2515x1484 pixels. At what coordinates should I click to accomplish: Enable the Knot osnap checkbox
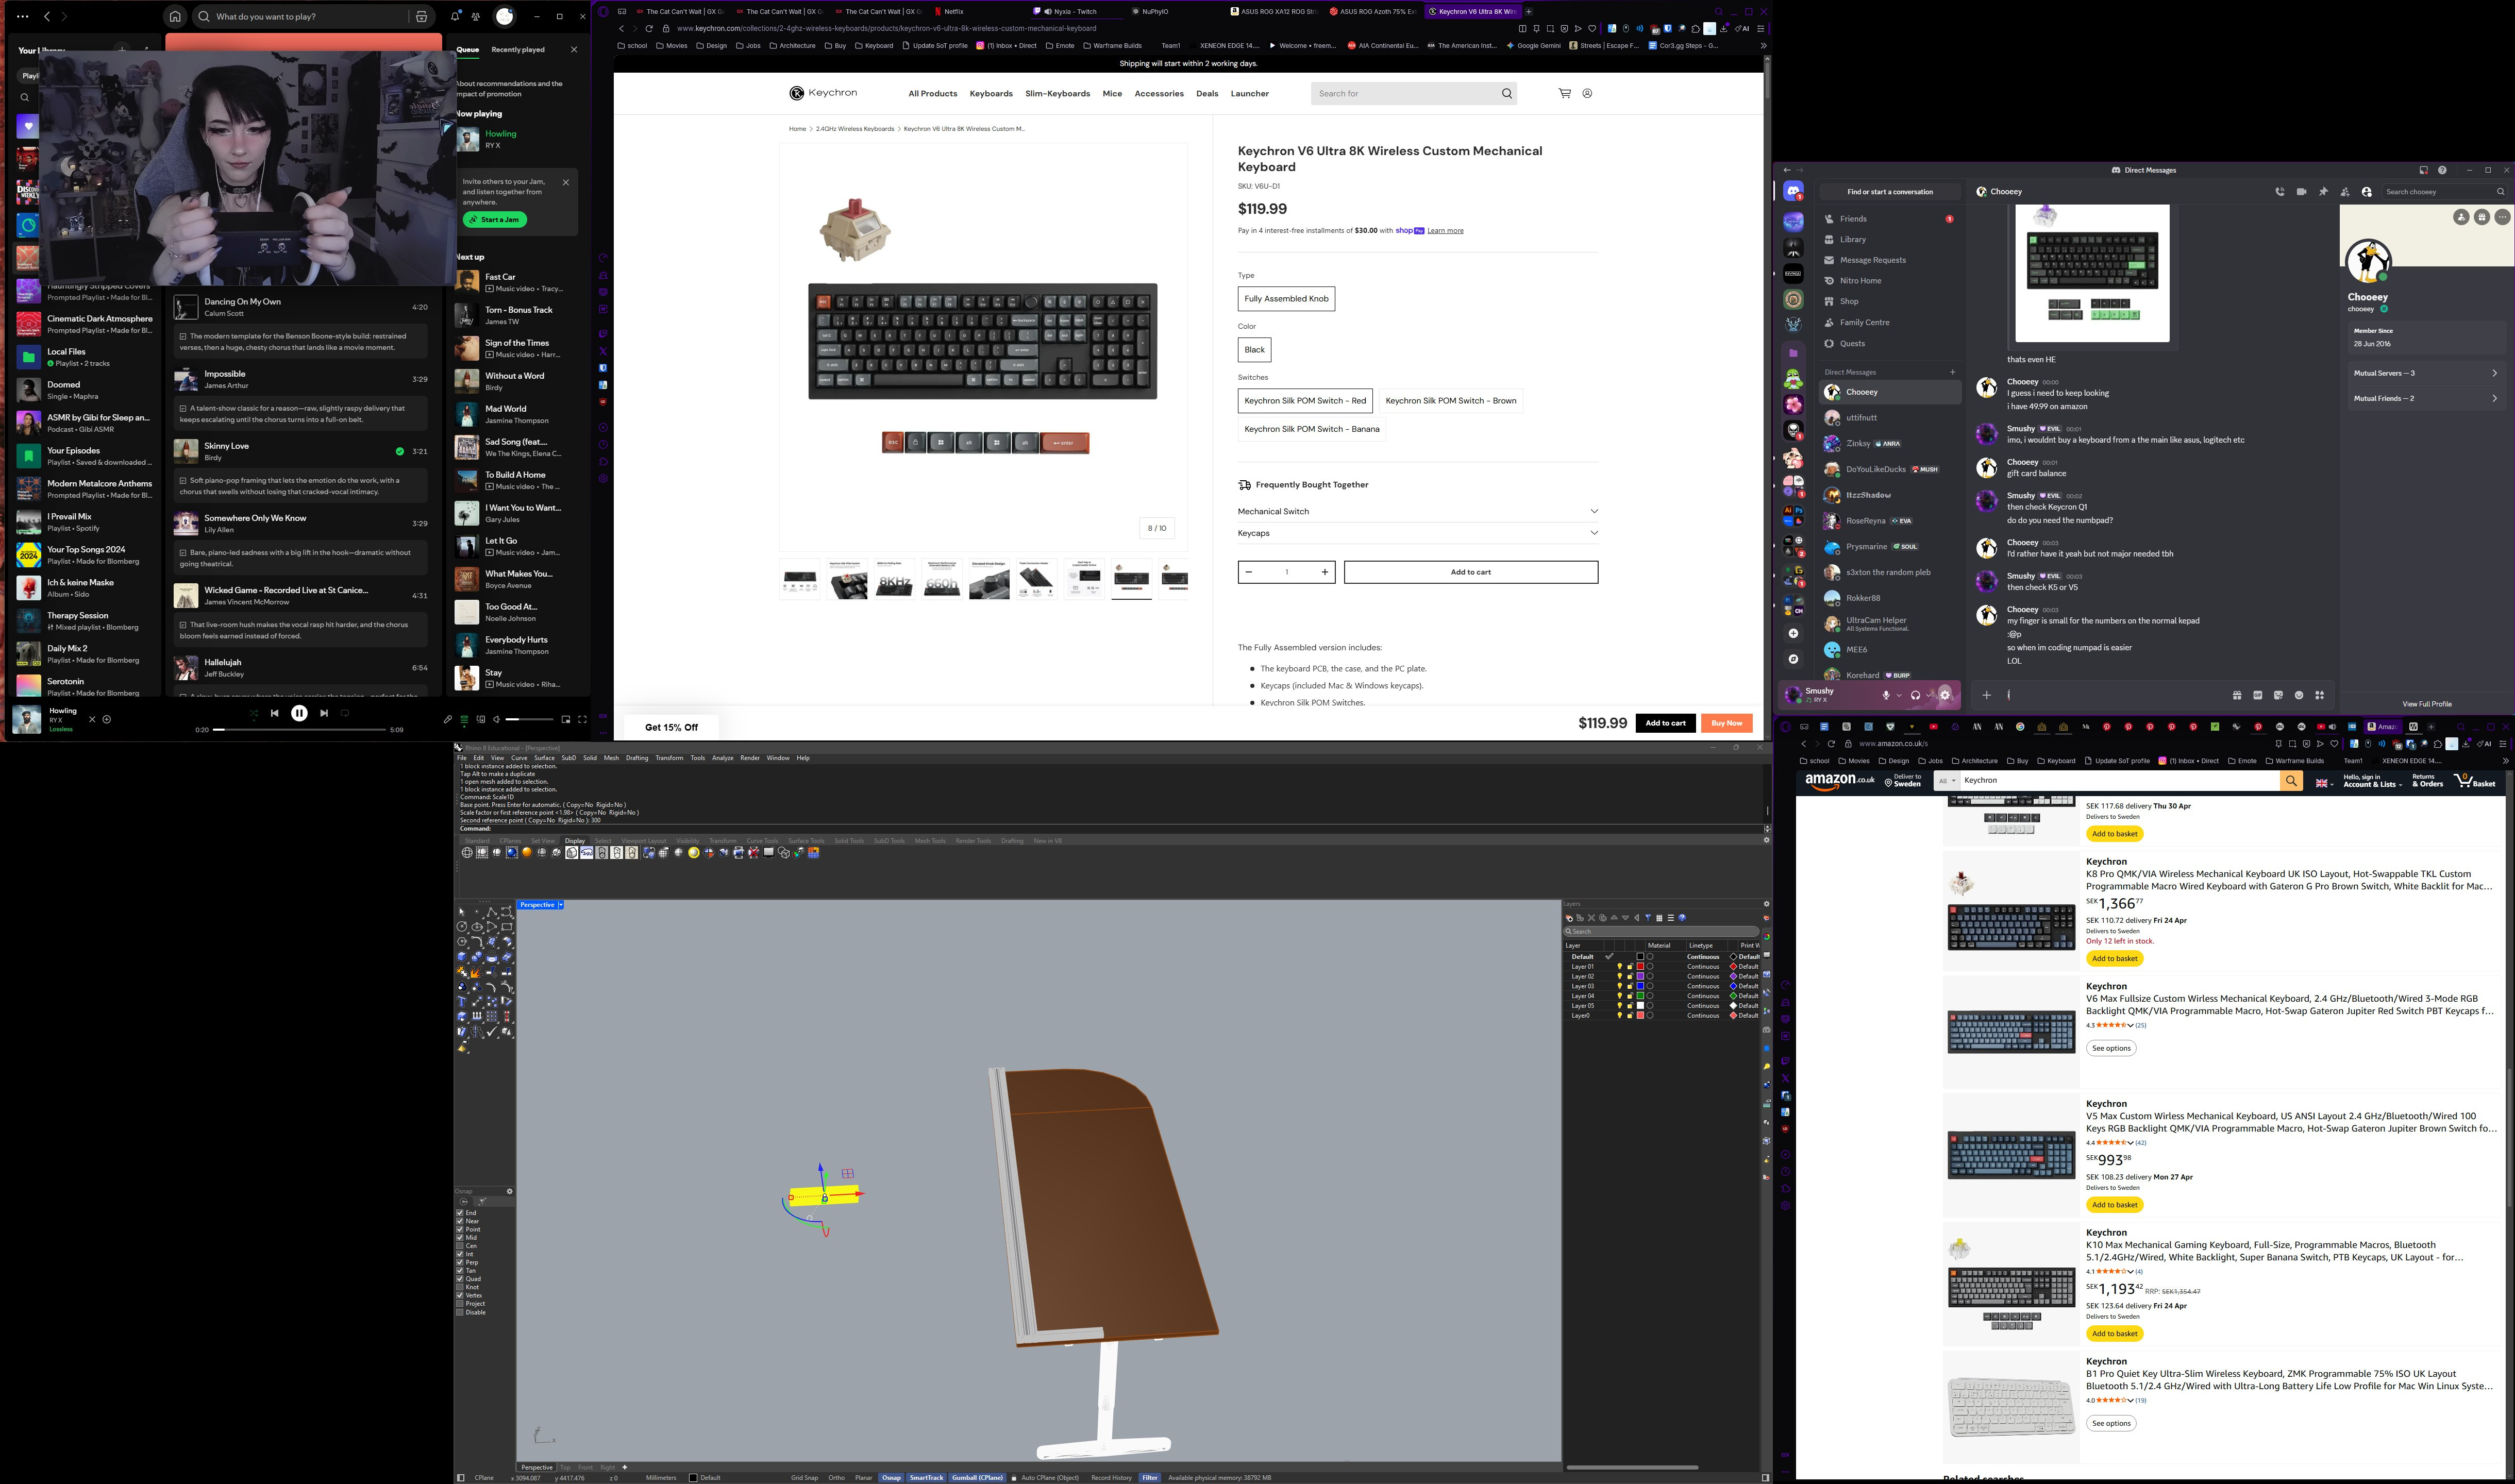(x=460, y=1287)
